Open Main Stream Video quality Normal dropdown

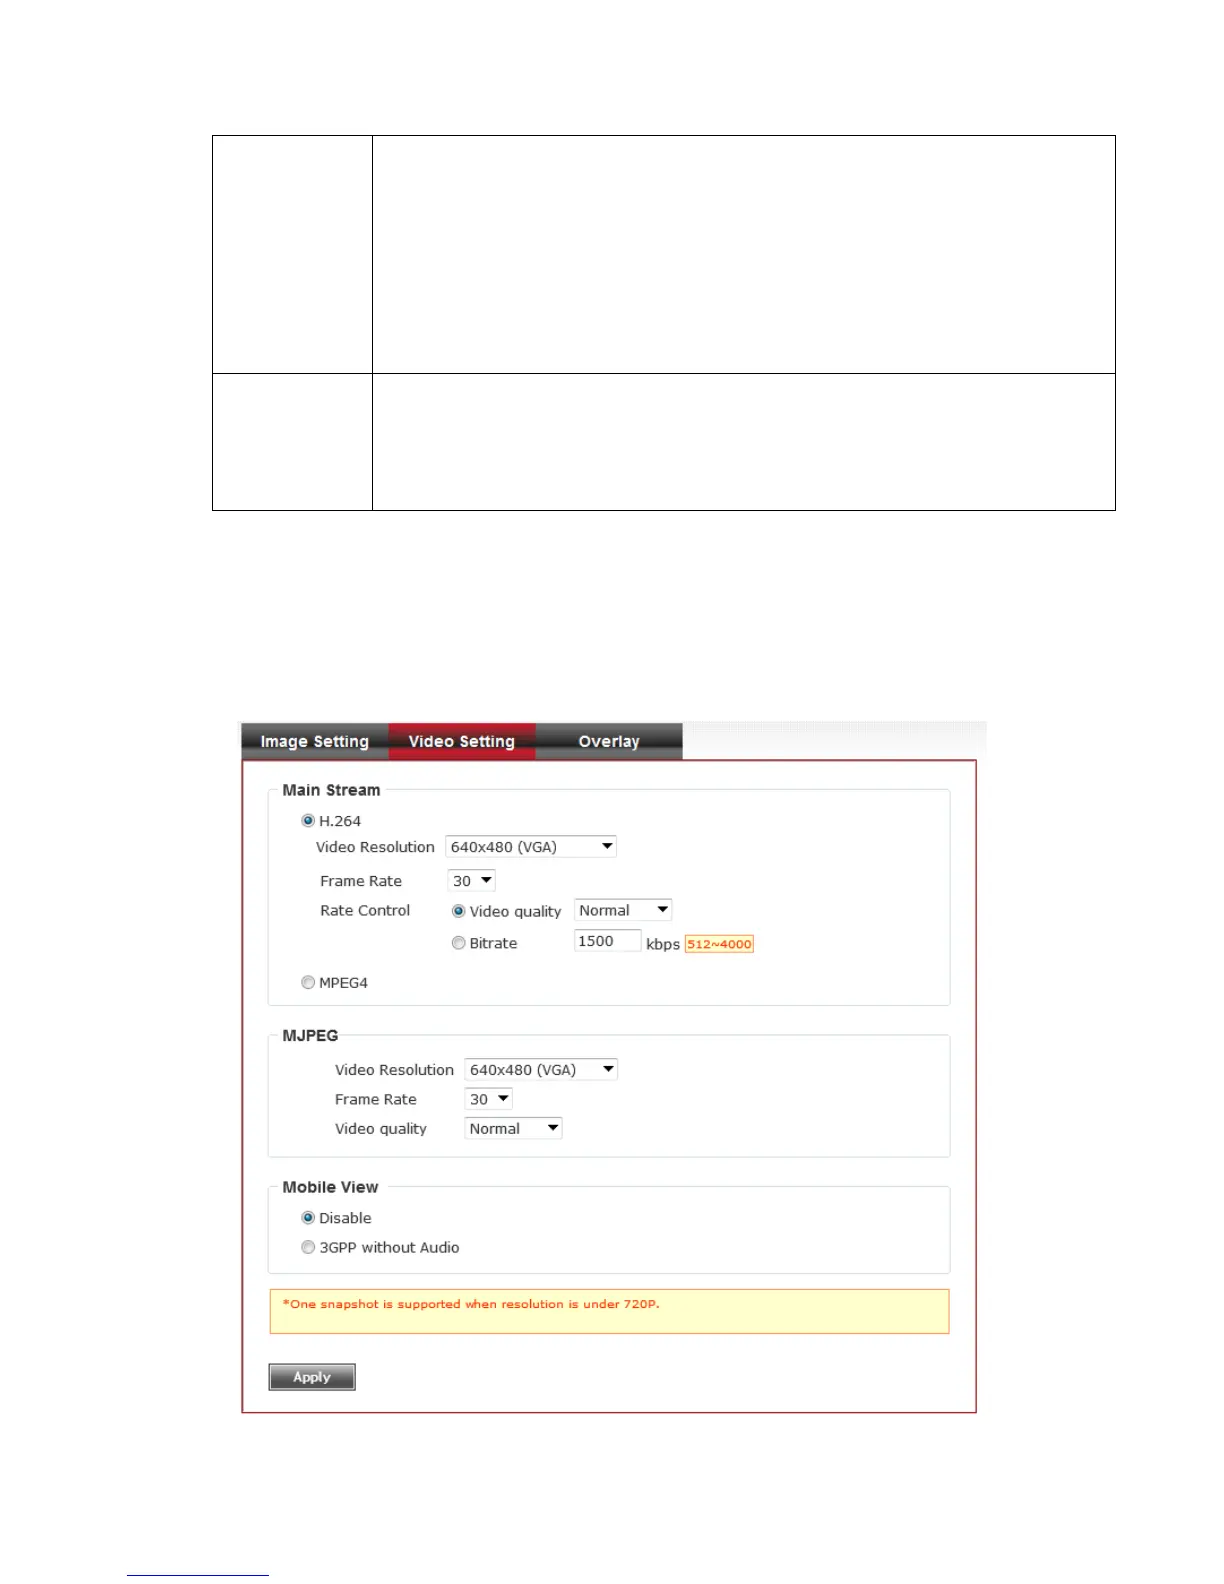coord(623,910)
